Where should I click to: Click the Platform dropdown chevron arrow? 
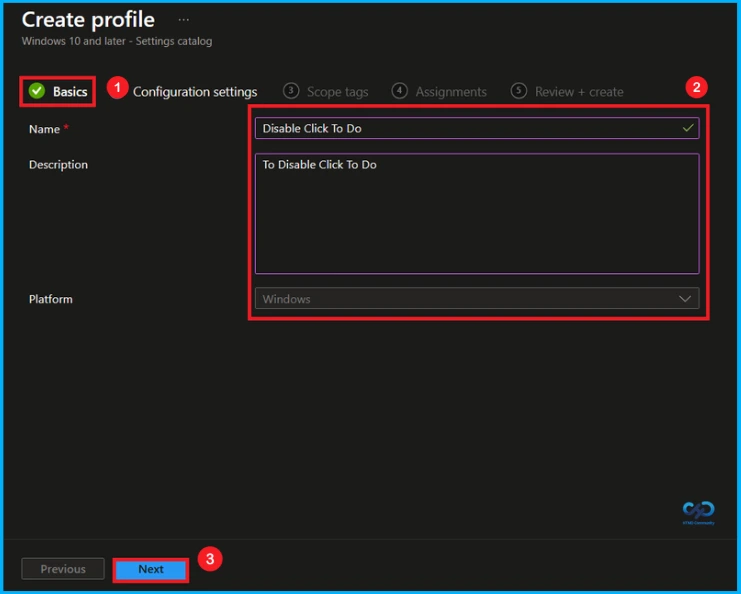coord(685,299)
